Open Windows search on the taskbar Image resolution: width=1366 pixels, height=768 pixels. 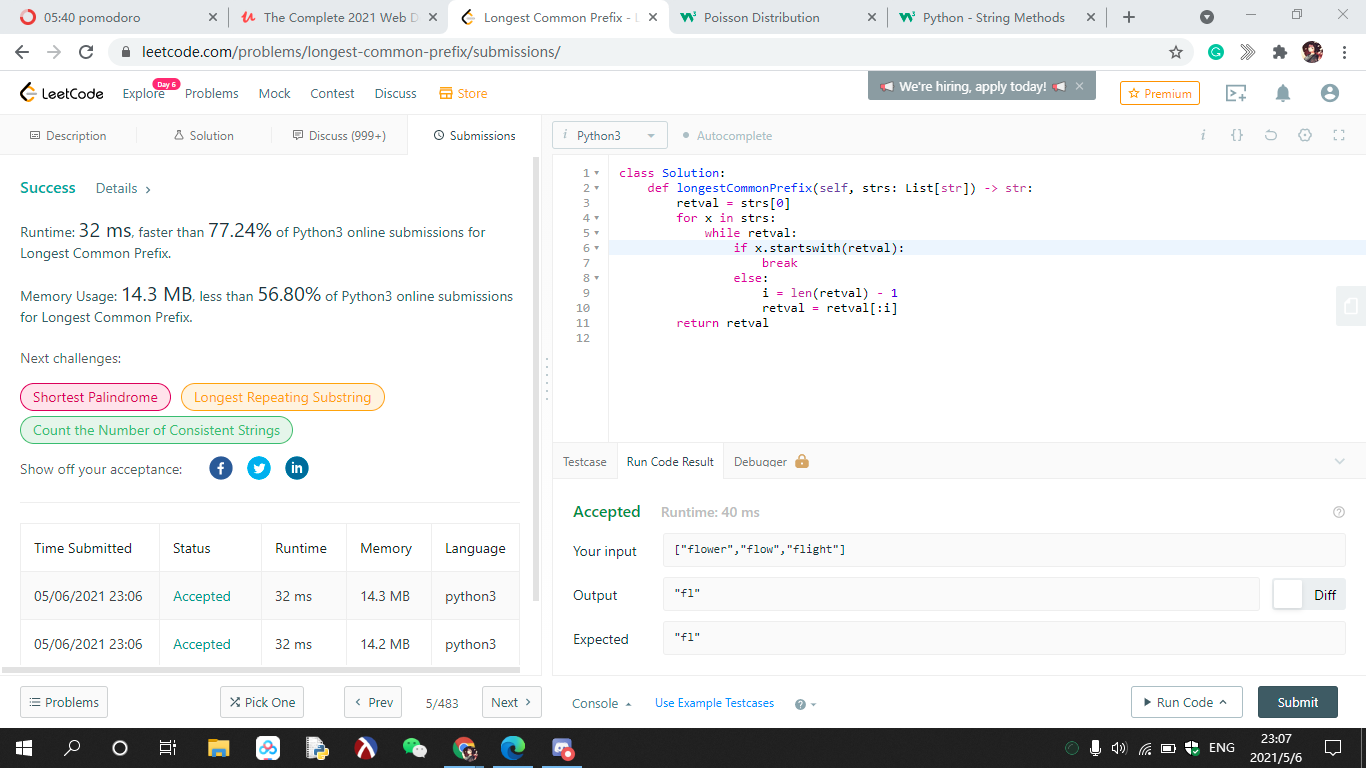(x=72, y=747)
